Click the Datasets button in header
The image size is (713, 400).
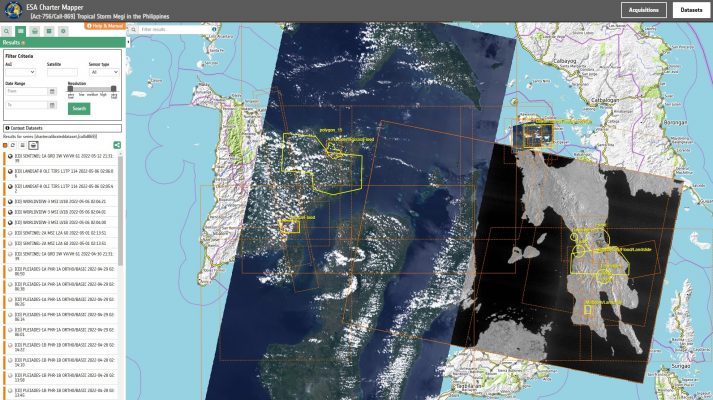coord(691,10)
